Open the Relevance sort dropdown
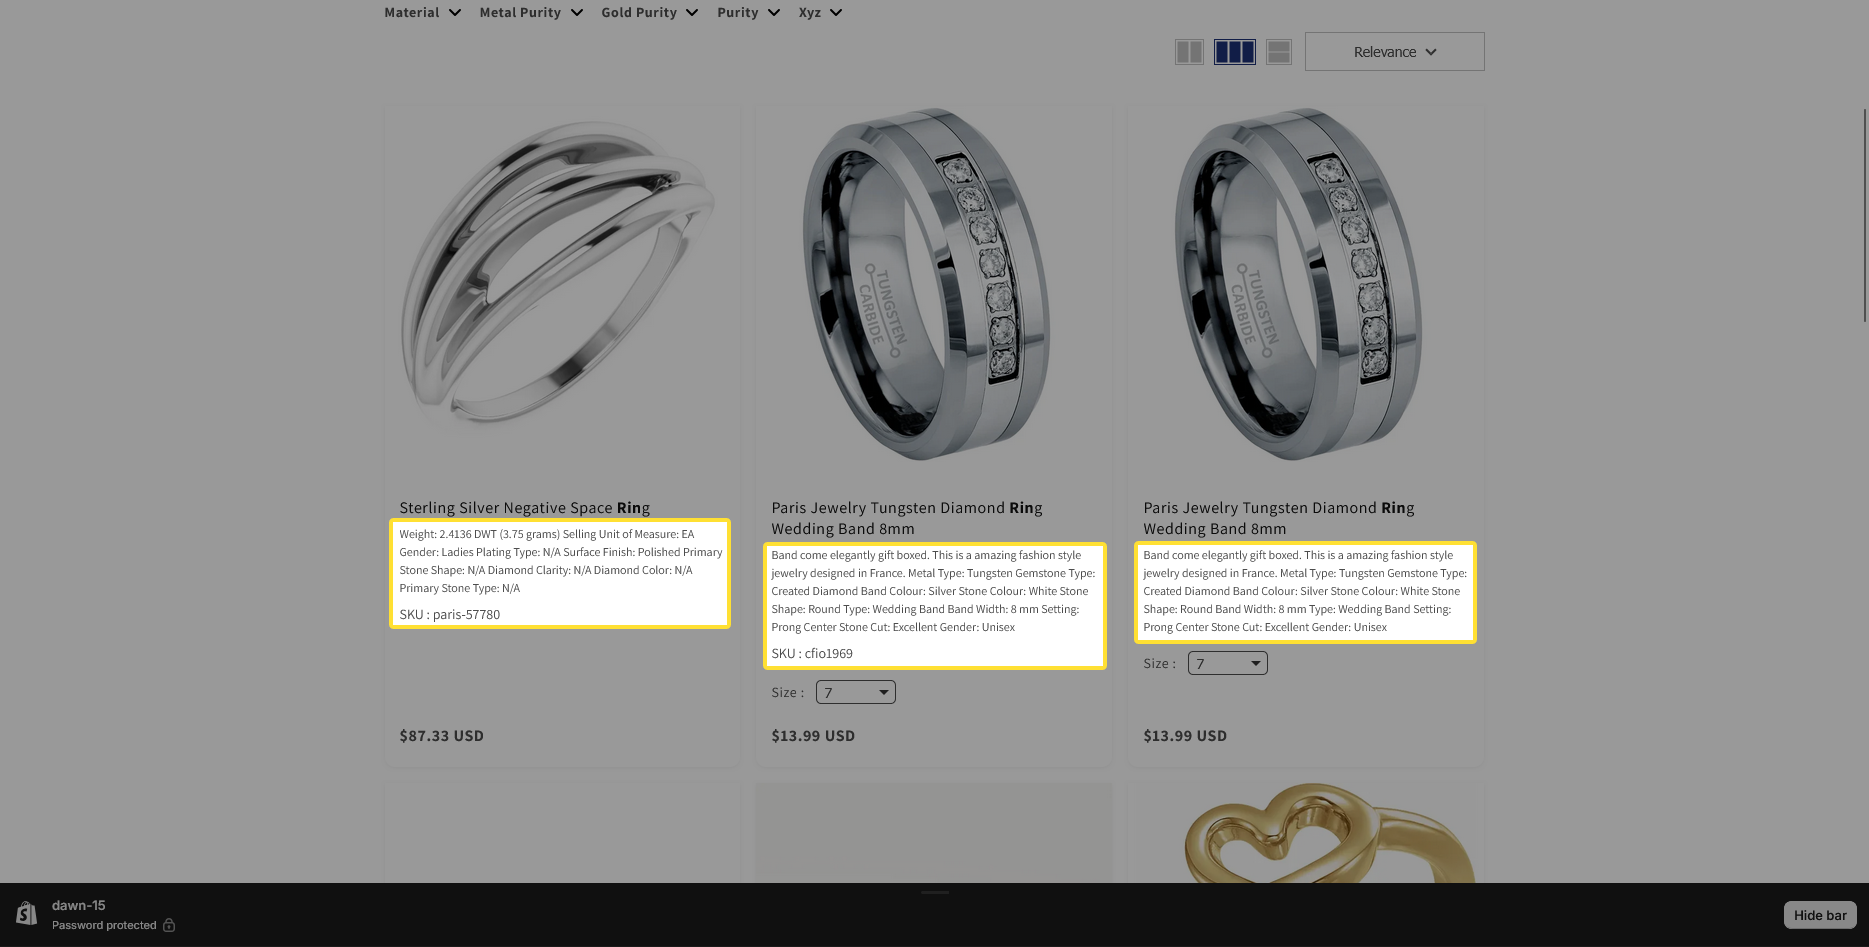This screenshot has width=1869, height=947. click(x=1394, y=52)
